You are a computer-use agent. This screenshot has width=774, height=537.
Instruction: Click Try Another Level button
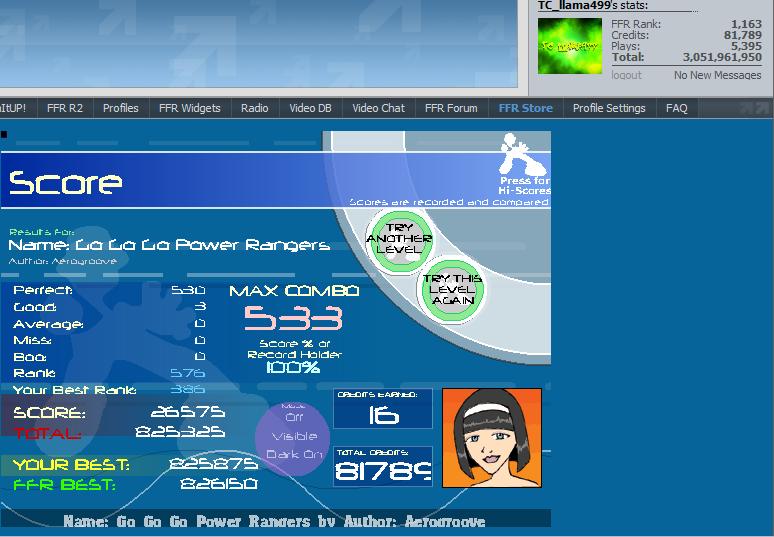pyautogui.click(x=400, y=239)
